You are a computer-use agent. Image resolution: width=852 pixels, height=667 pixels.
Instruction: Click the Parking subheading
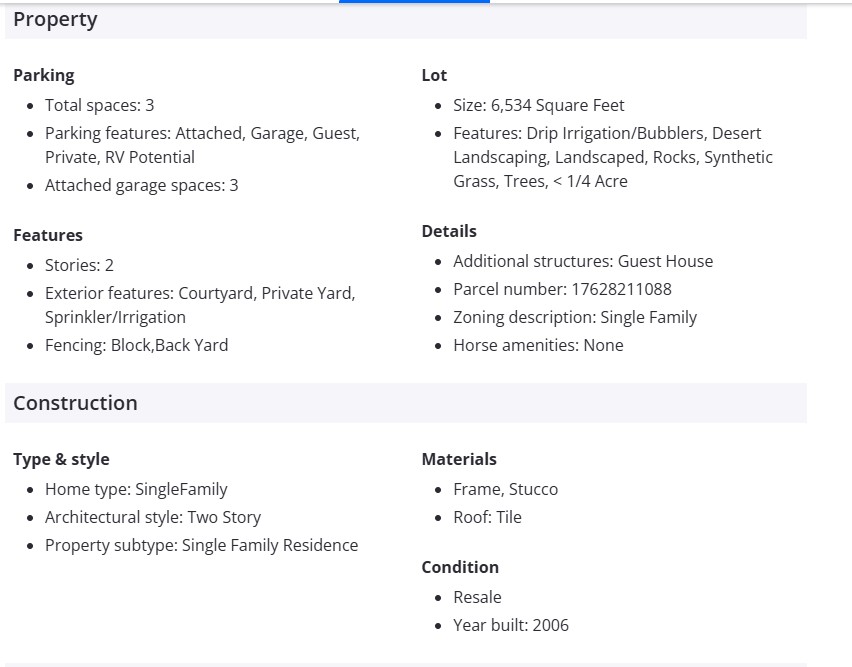44,75
